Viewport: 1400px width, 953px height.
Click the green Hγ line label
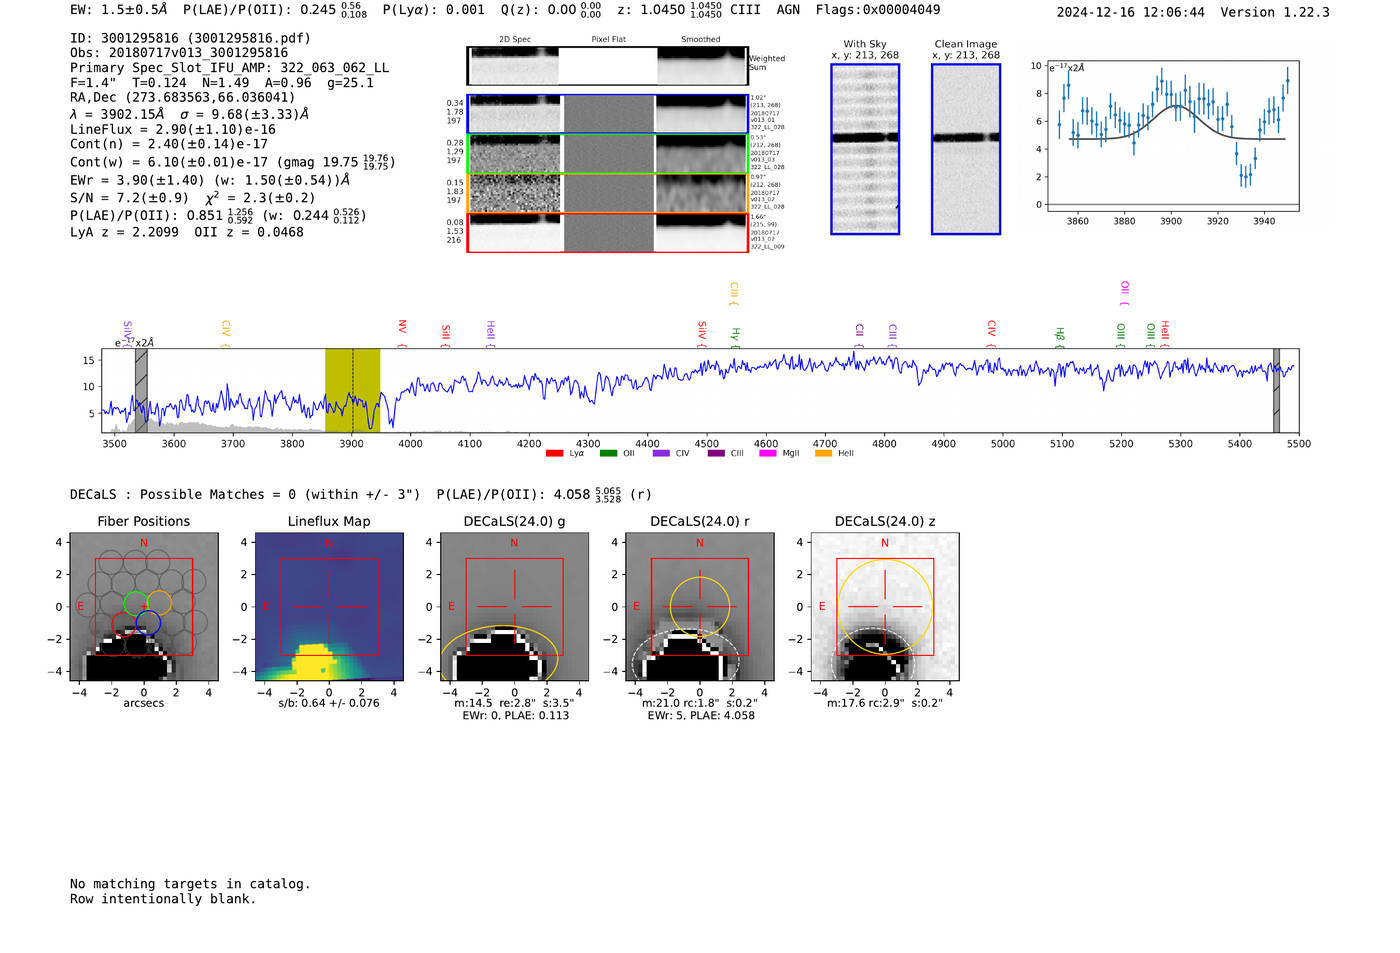tap(735, 336)
